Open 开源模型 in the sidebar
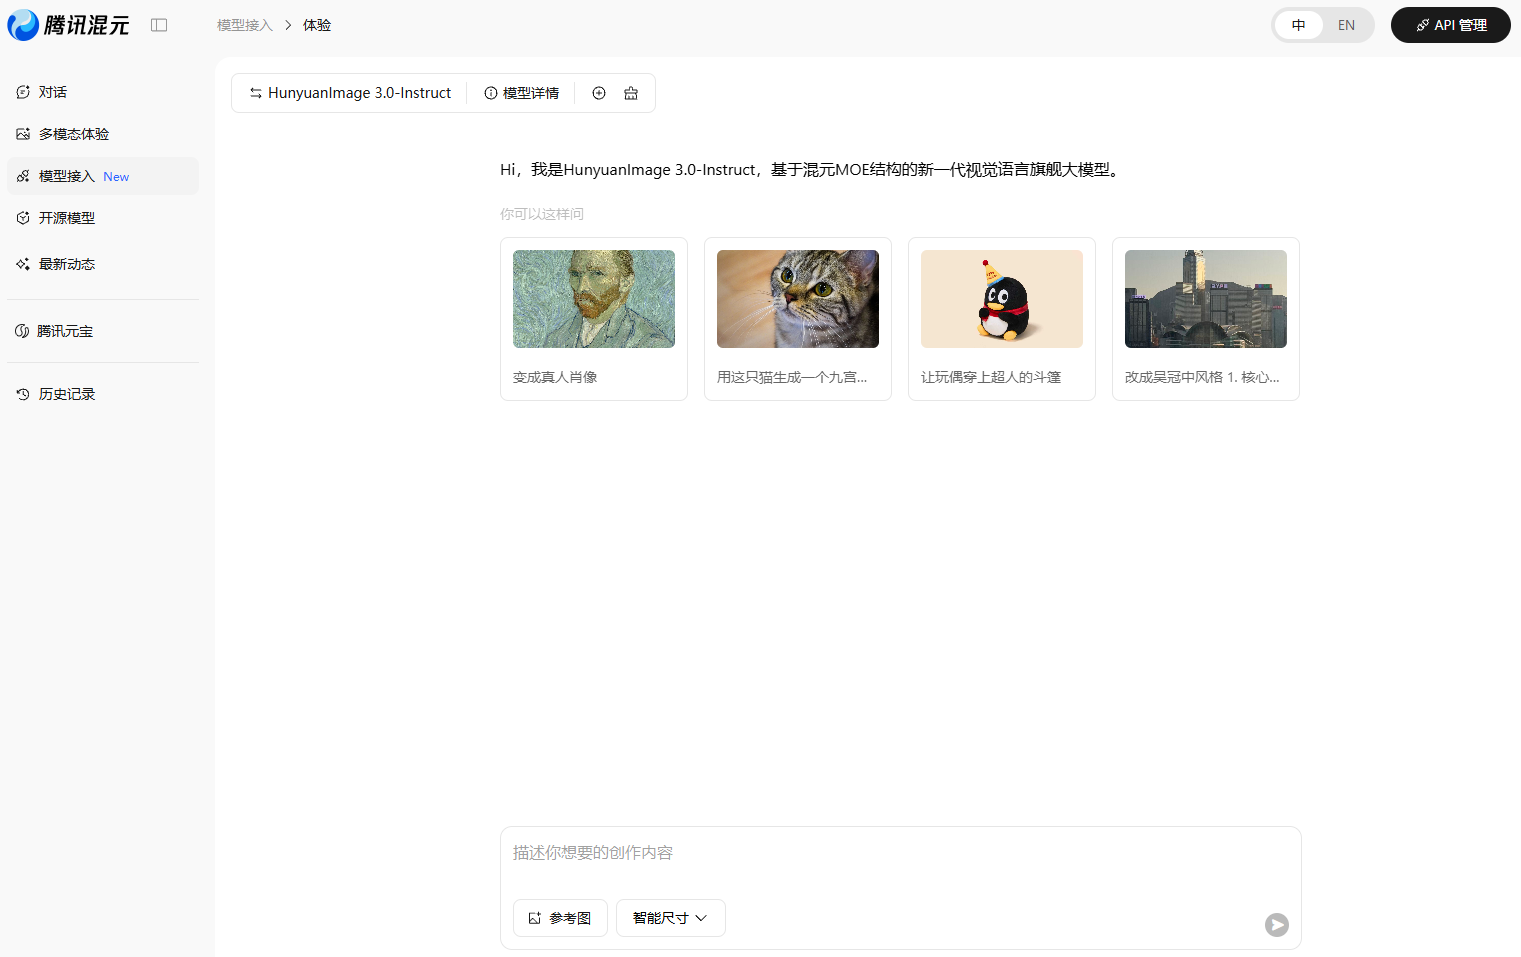 click(66, 218)
